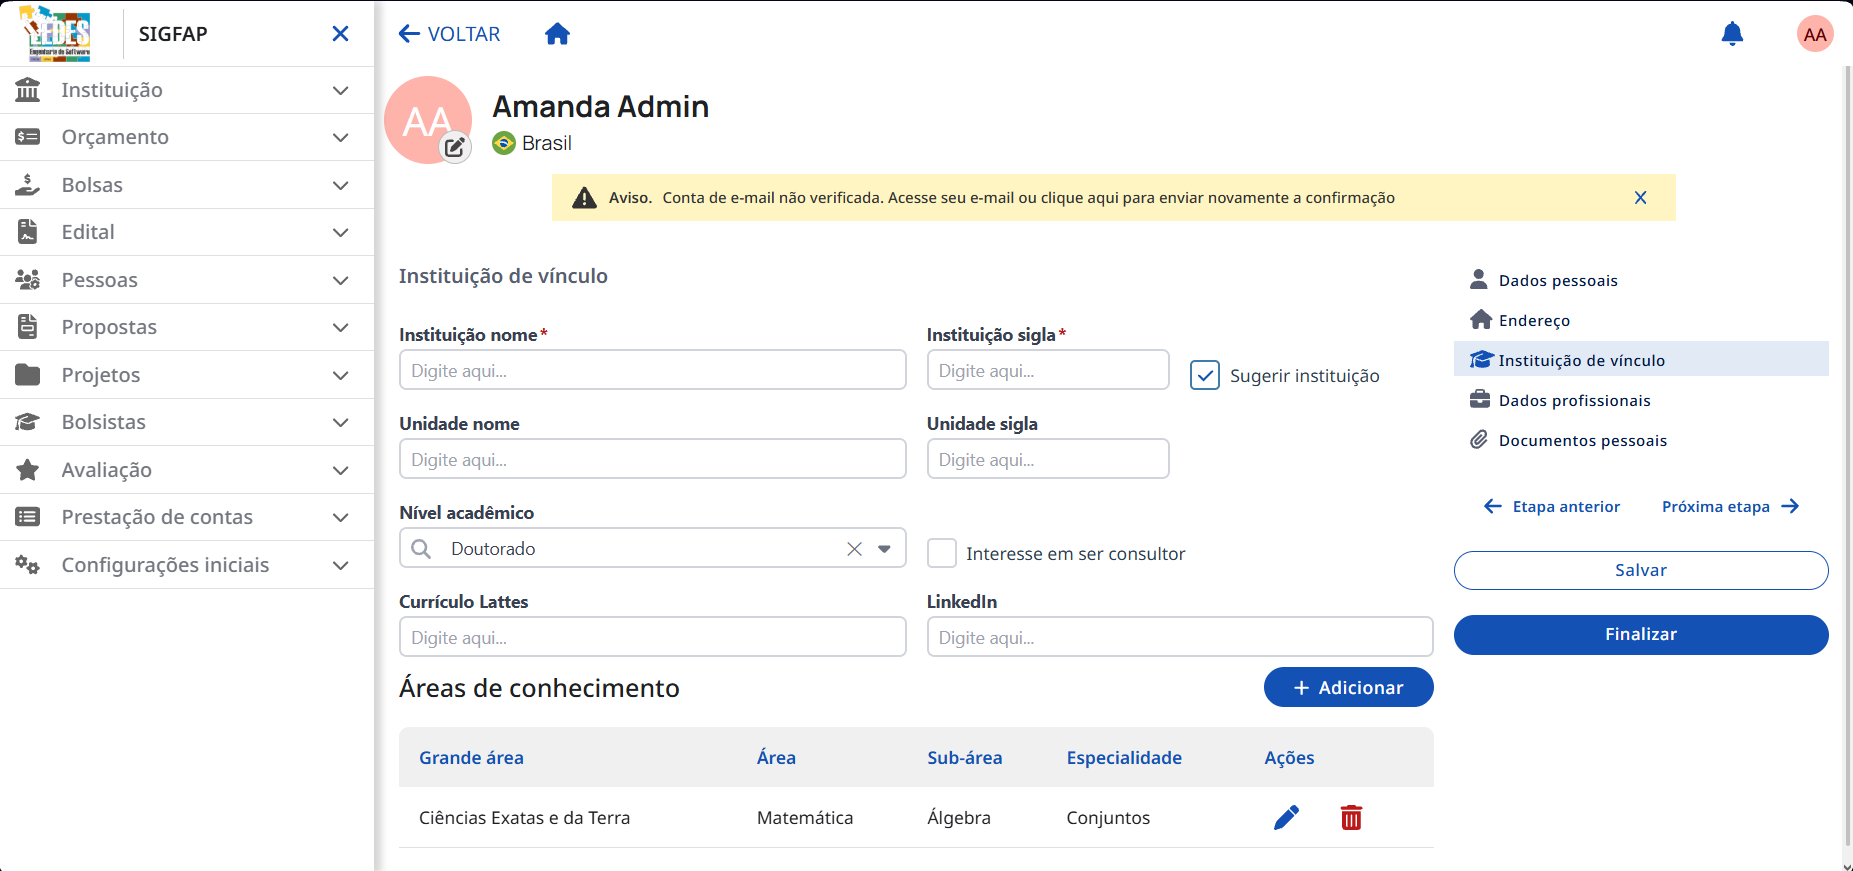
Task: Check Interesse em ser consultor
Action: 942,553
